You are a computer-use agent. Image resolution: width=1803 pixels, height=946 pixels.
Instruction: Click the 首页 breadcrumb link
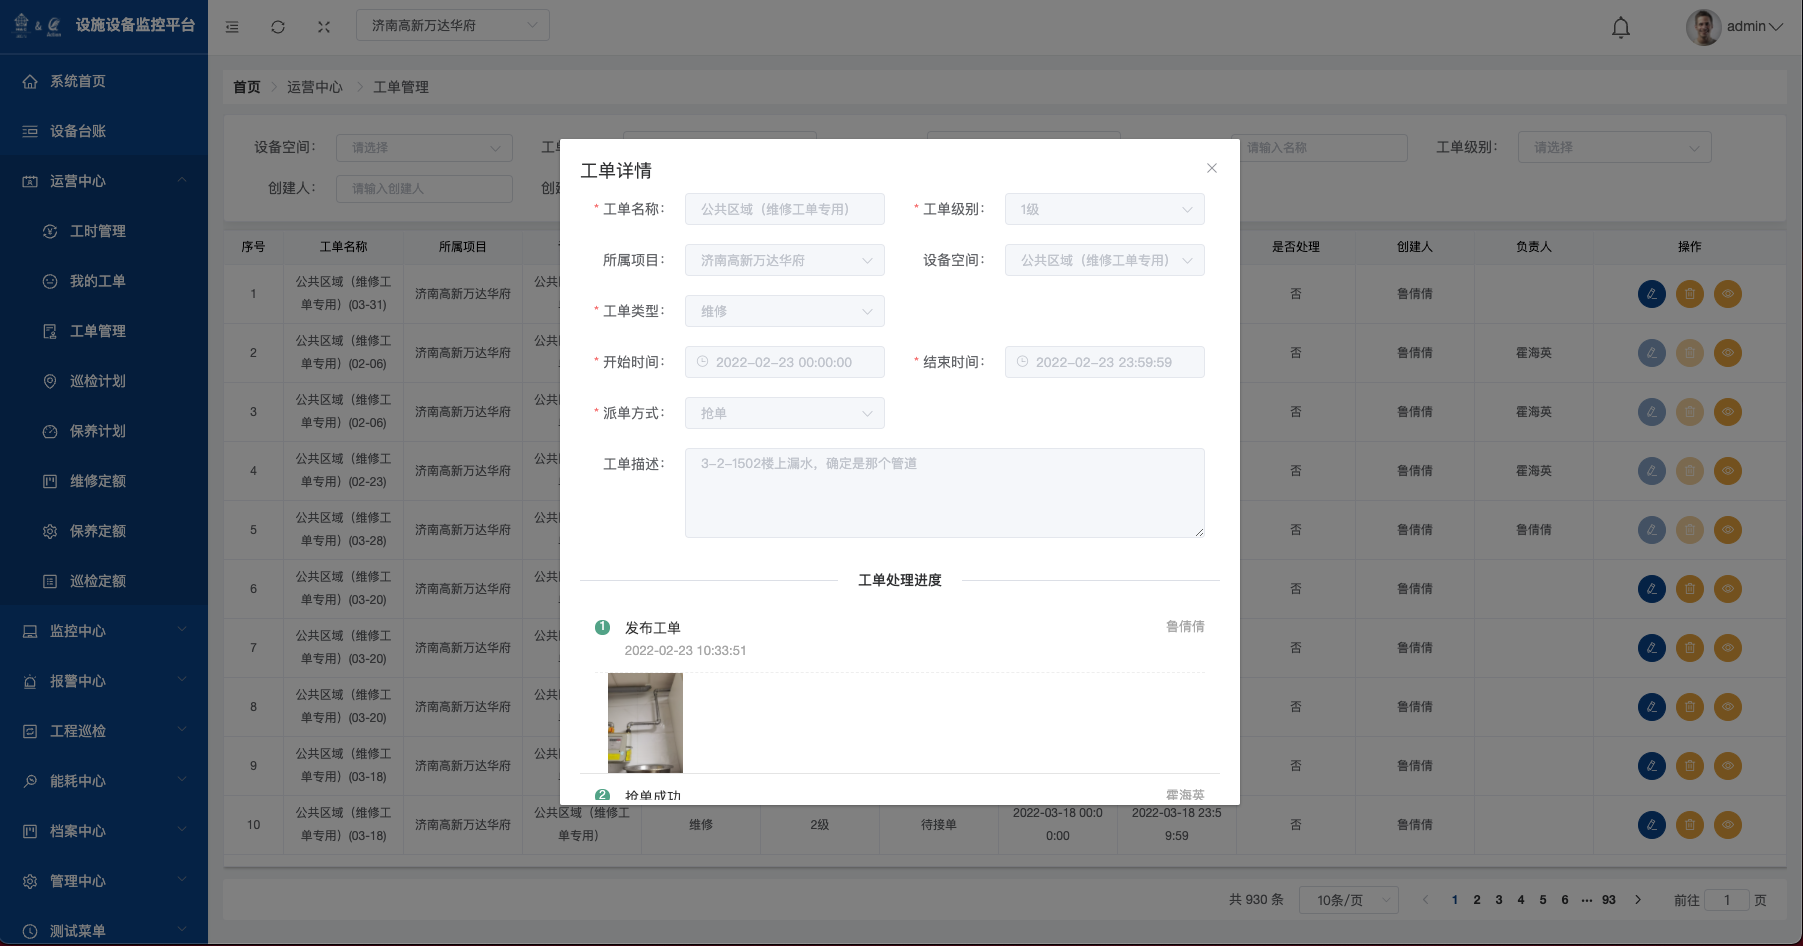tap(246, 87)
